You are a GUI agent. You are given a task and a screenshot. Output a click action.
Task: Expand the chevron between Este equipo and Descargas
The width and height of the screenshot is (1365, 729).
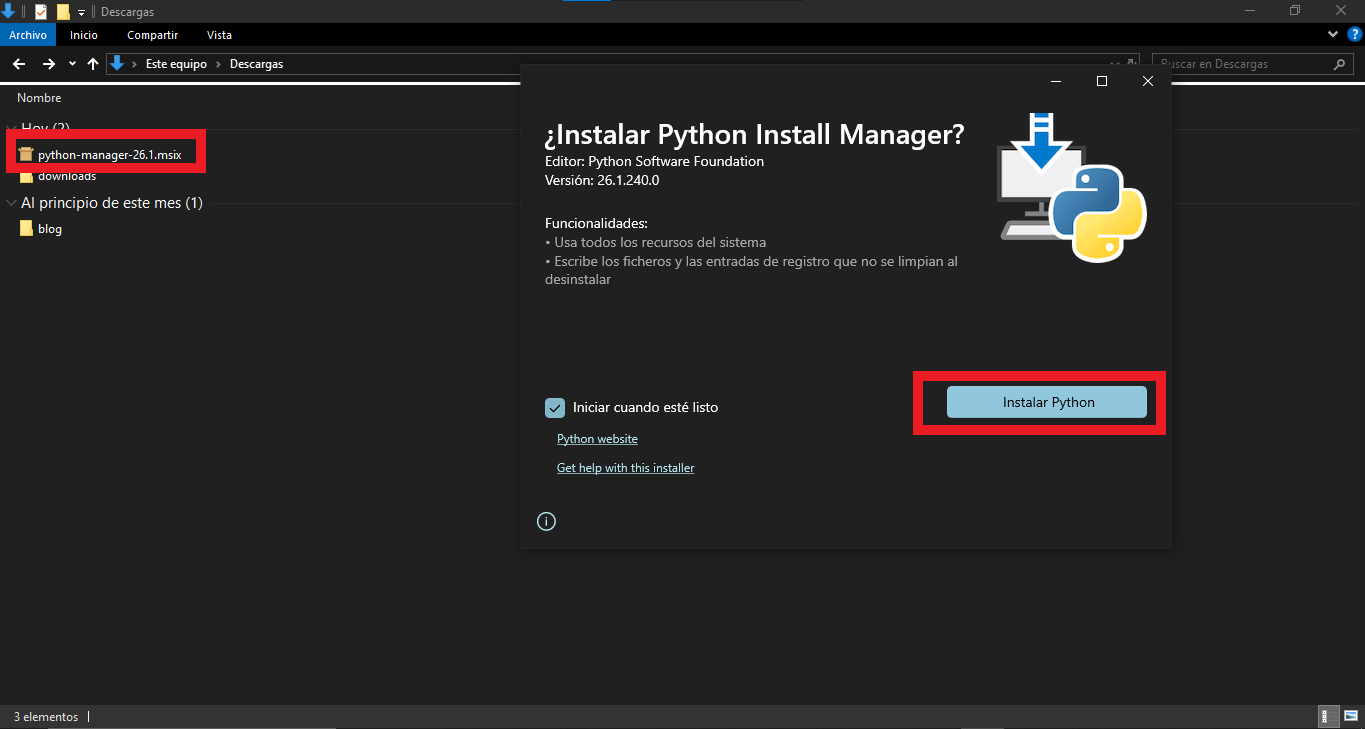pos(218,64)
